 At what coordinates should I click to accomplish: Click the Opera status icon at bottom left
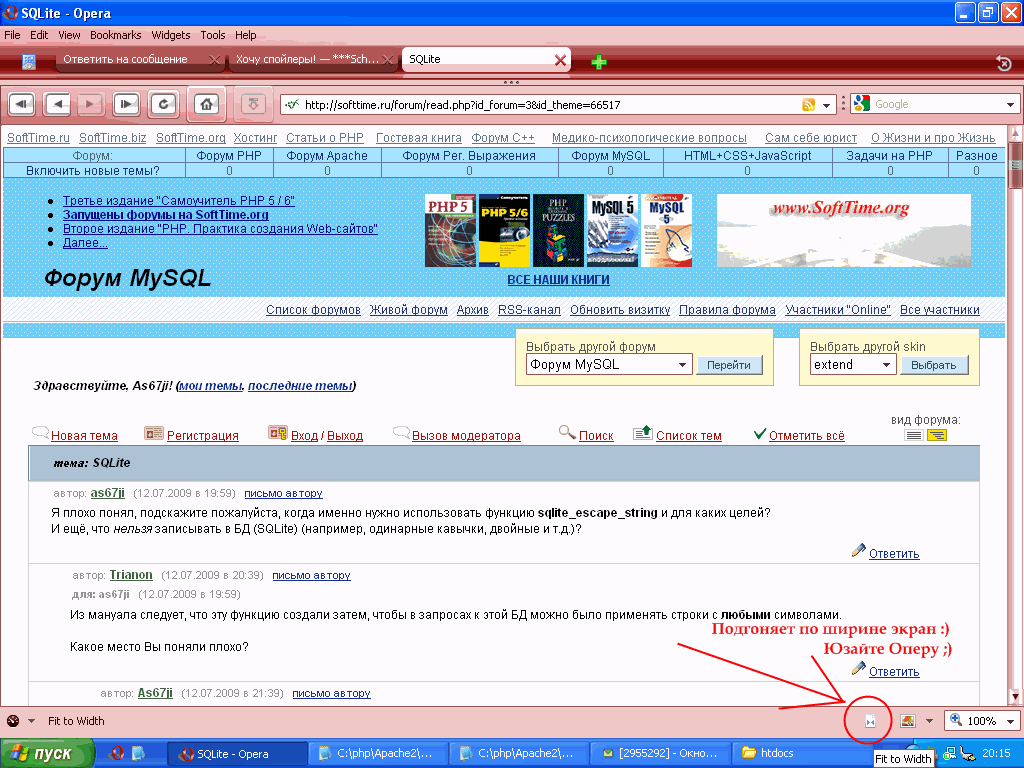[x=13, y=721]
